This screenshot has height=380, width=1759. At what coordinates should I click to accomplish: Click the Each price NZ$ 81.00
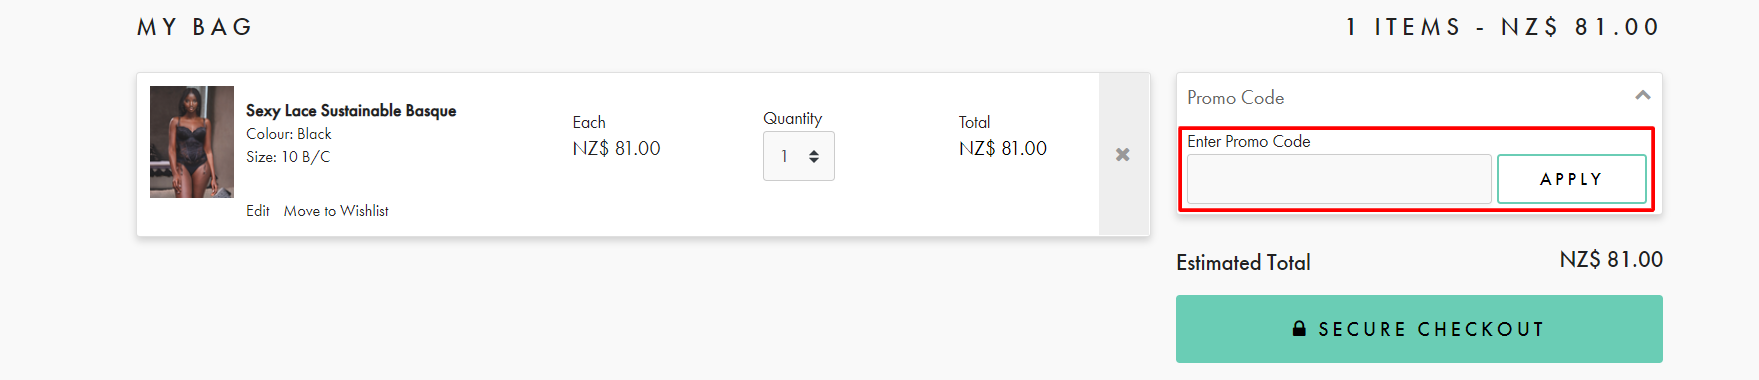point(616,148)
